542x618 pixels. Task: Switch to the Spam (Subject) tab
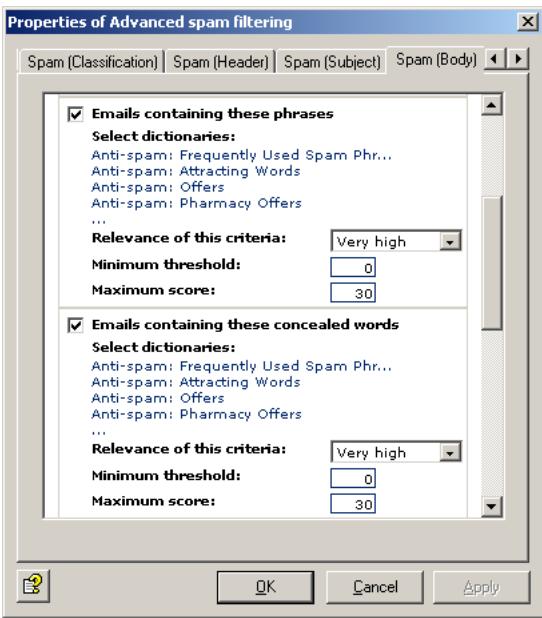click(332, 62)
